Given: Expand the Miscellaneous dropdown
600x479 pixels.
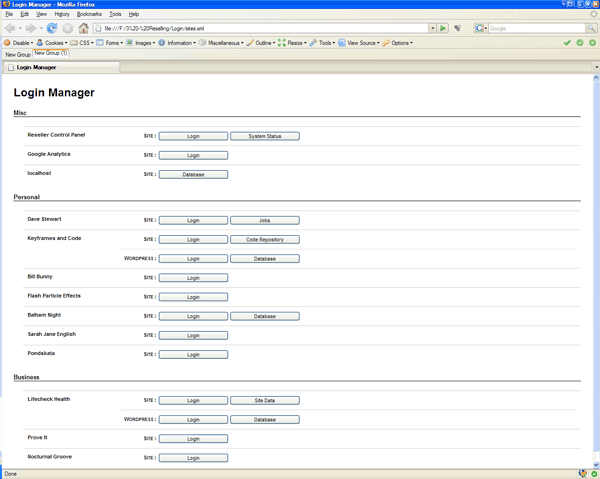Looking at the screenshot, I should click(224, 43).
